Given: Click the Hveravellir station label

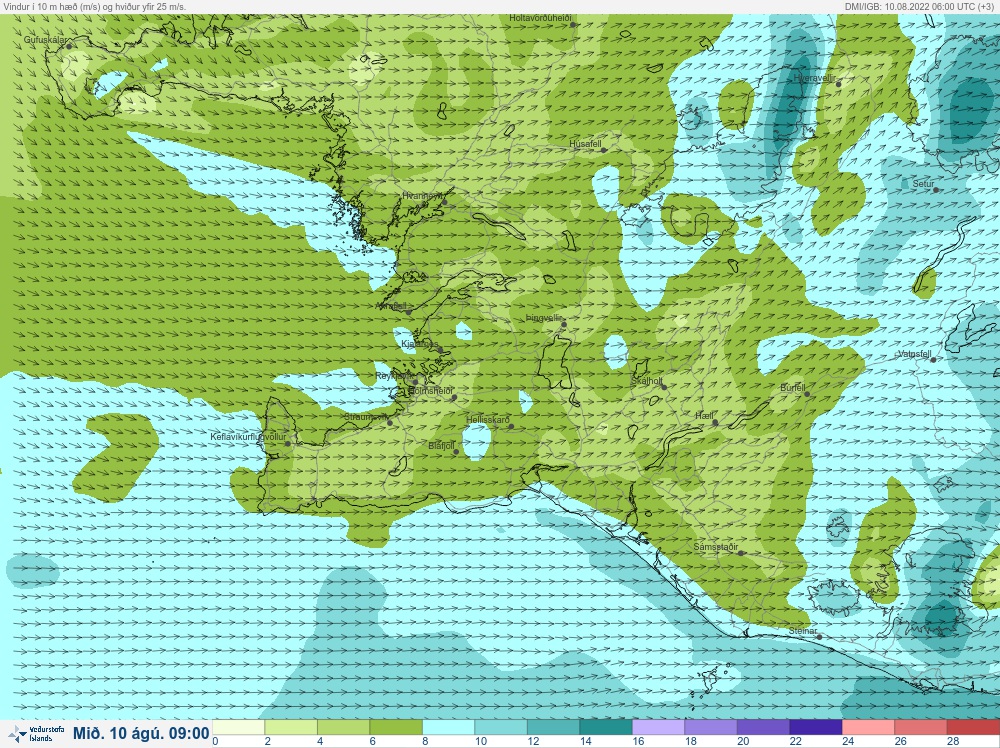Looking at the screenshot, I should pyautogui.click(x=814, y=78).
